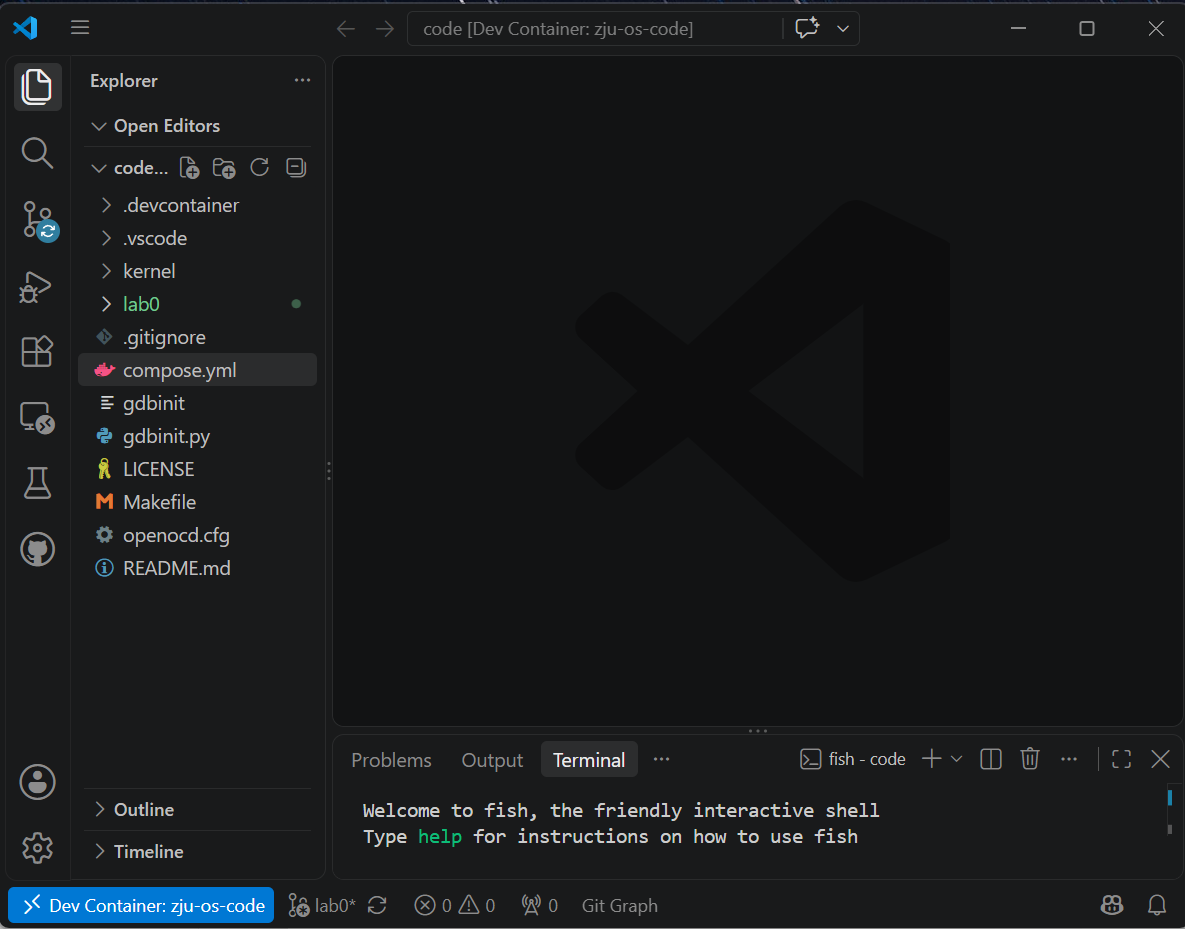Open the Testing flask view
Screen dimensions: 1185x929
tap(37, 483)
